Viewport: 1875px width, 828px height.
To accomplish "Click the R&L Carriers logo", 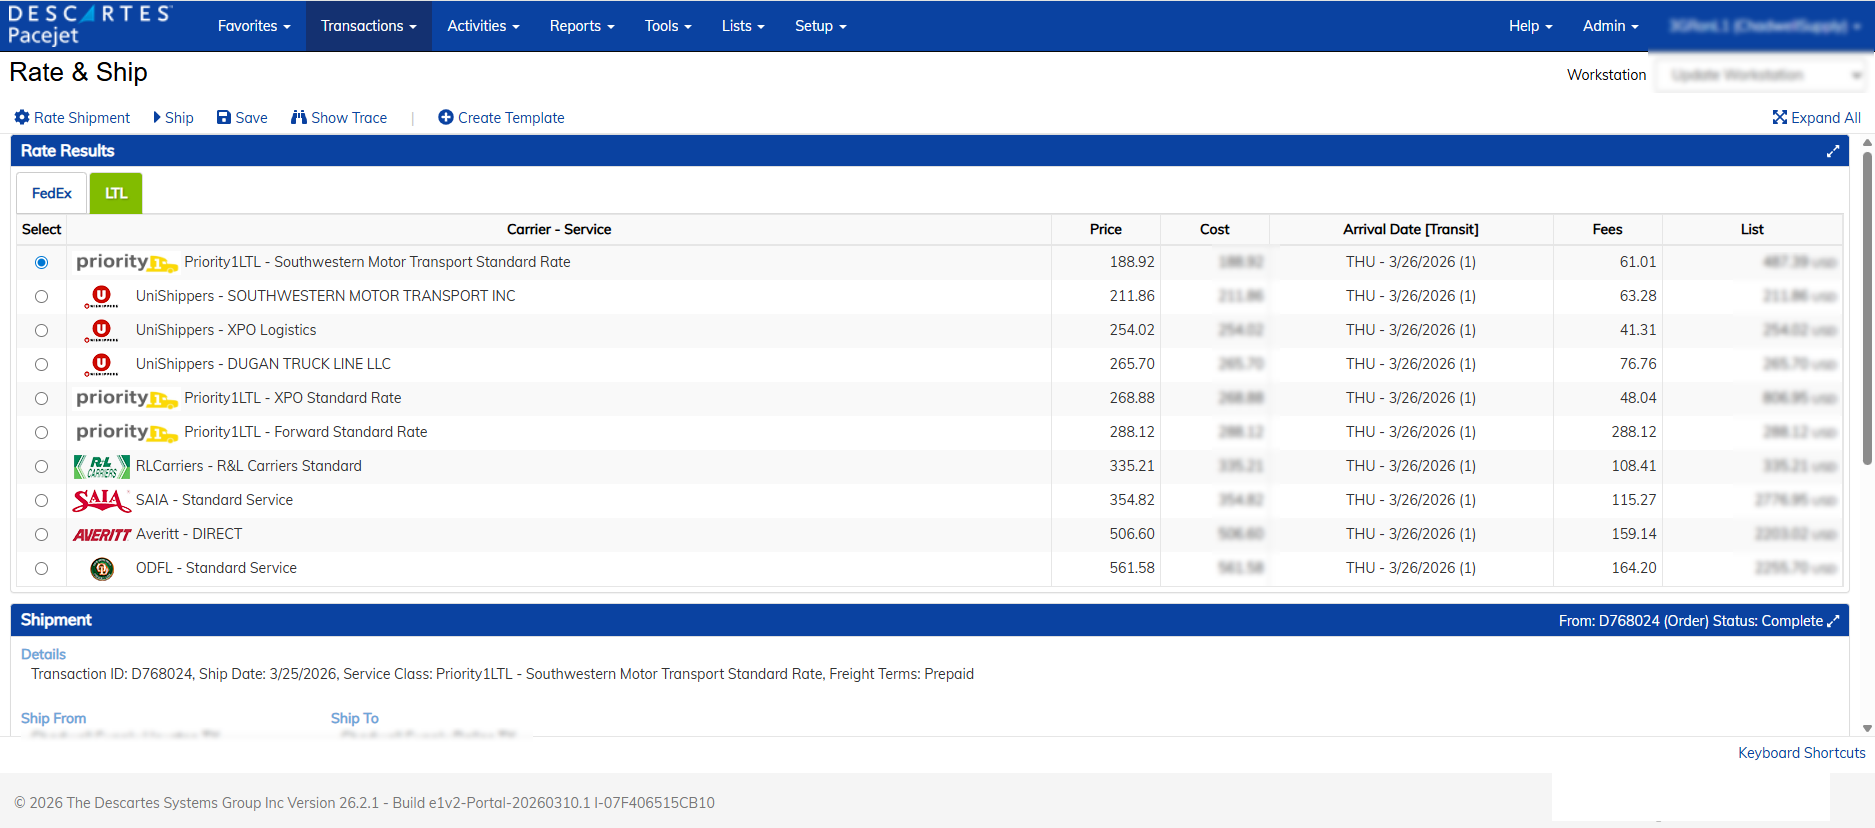I will [102, 466].
